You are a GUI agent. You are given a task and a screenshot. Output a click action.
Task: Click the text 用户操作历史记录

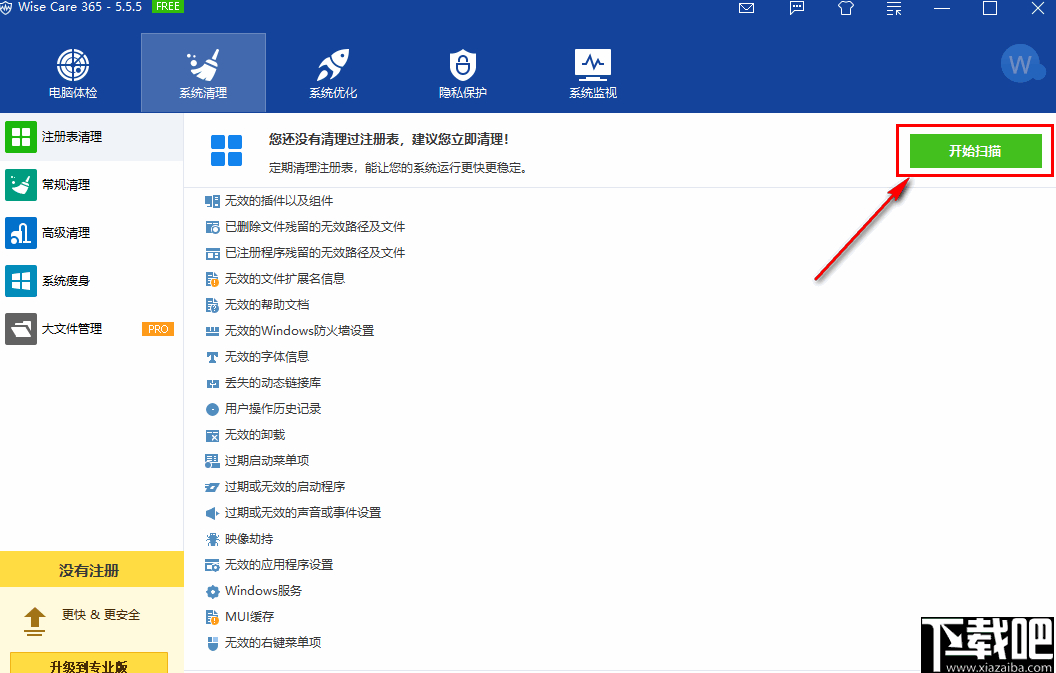pos(273,409)
